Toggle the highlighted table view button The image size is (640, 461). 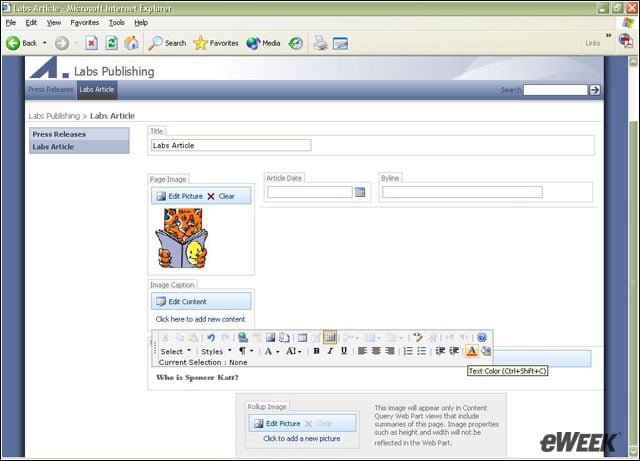coord(329,338)
